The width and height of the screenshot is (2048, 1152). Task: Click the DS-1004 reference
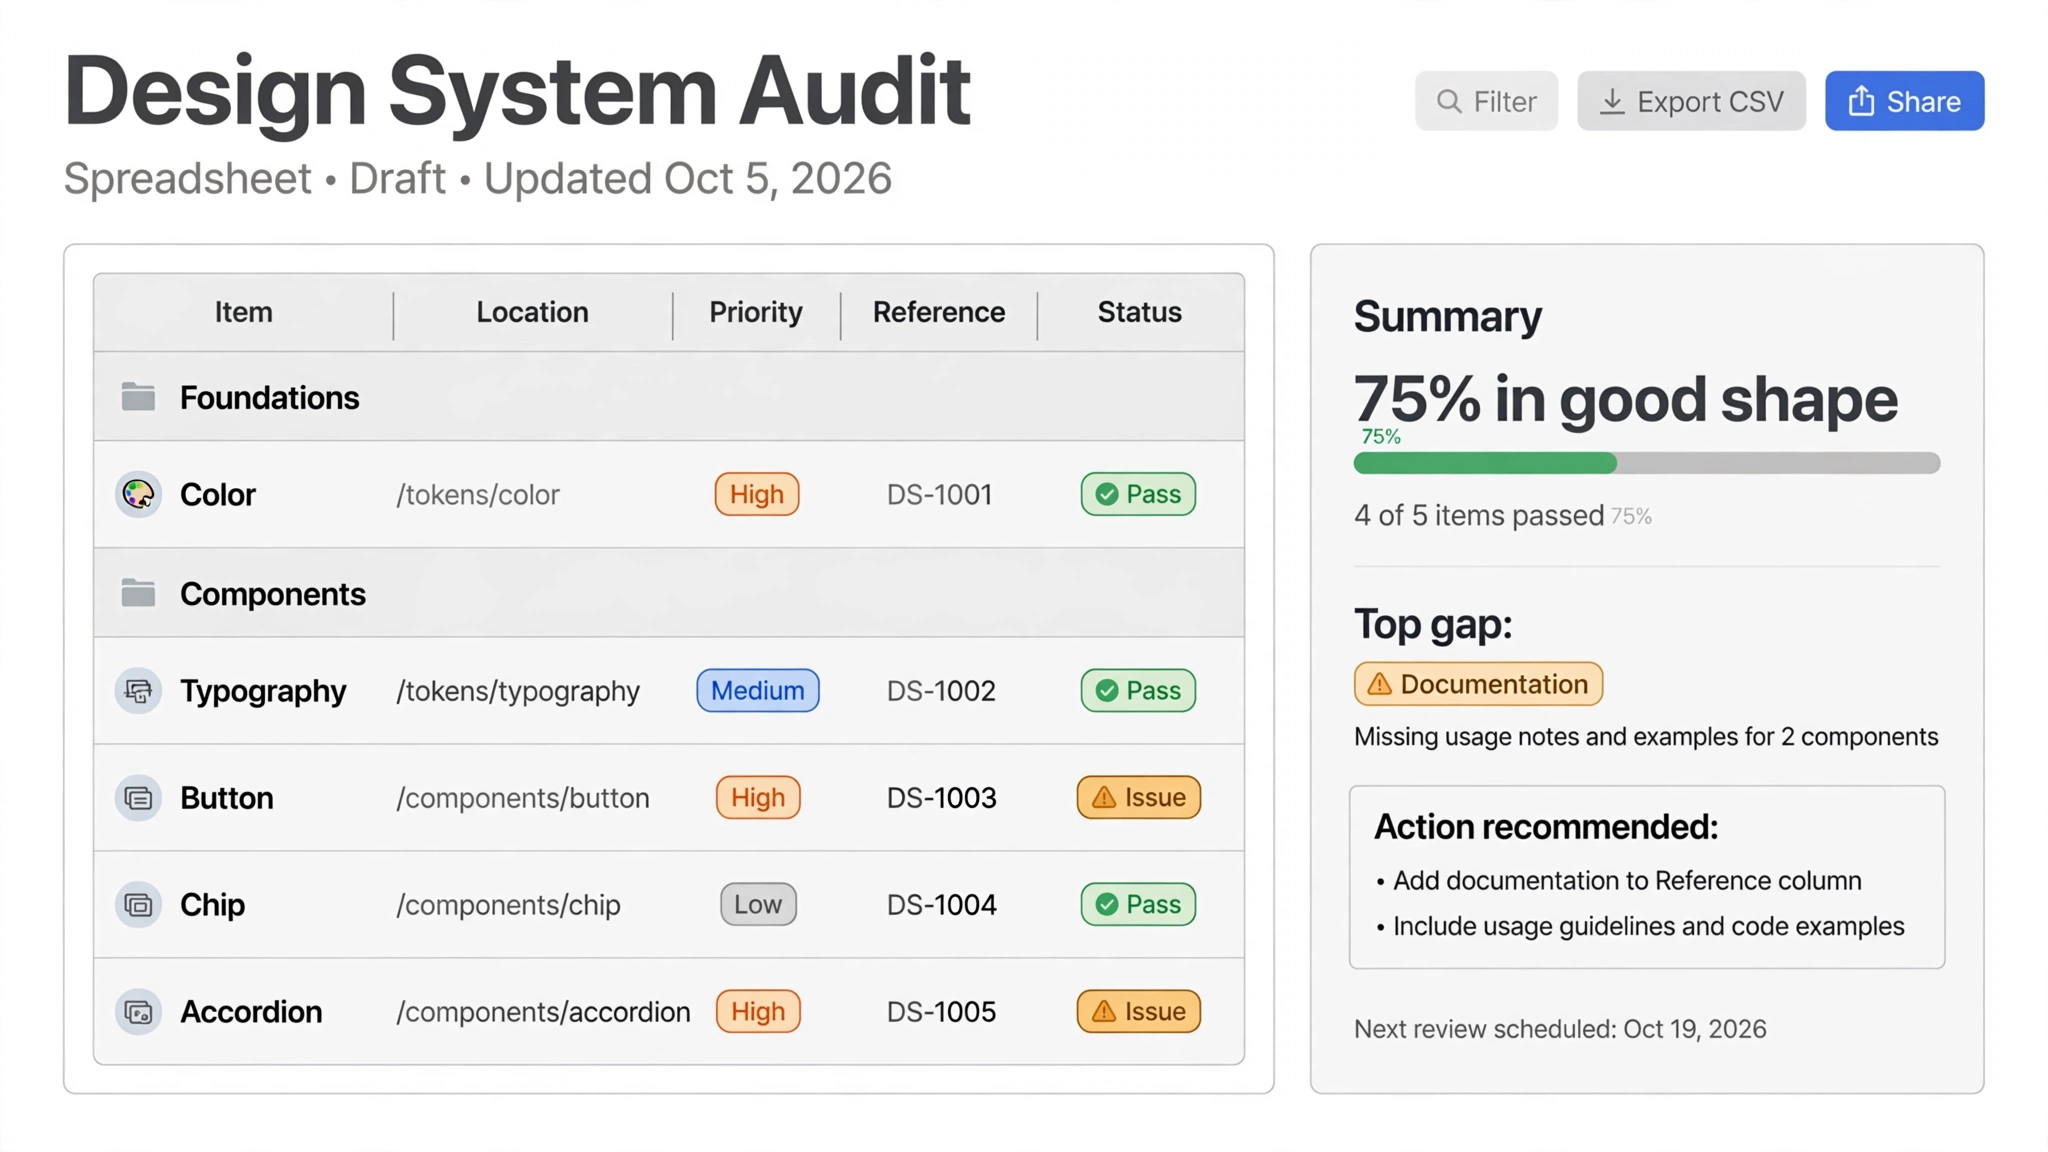point(941,905)
